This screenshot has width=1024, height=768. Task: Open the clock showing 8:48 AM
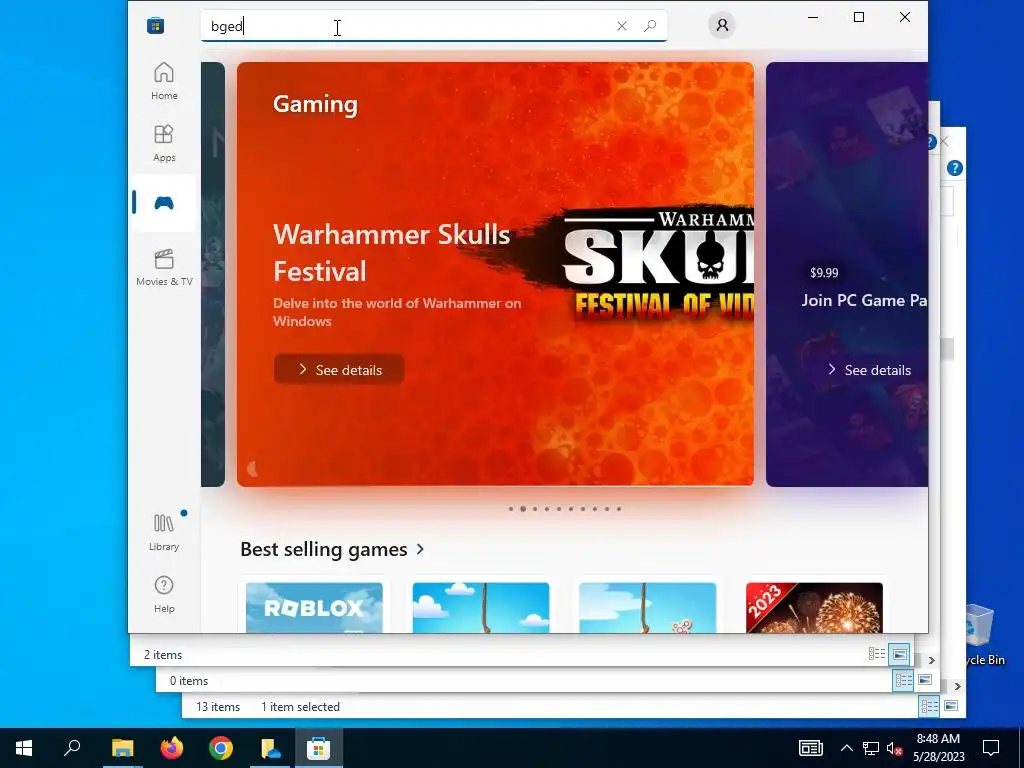938,748
